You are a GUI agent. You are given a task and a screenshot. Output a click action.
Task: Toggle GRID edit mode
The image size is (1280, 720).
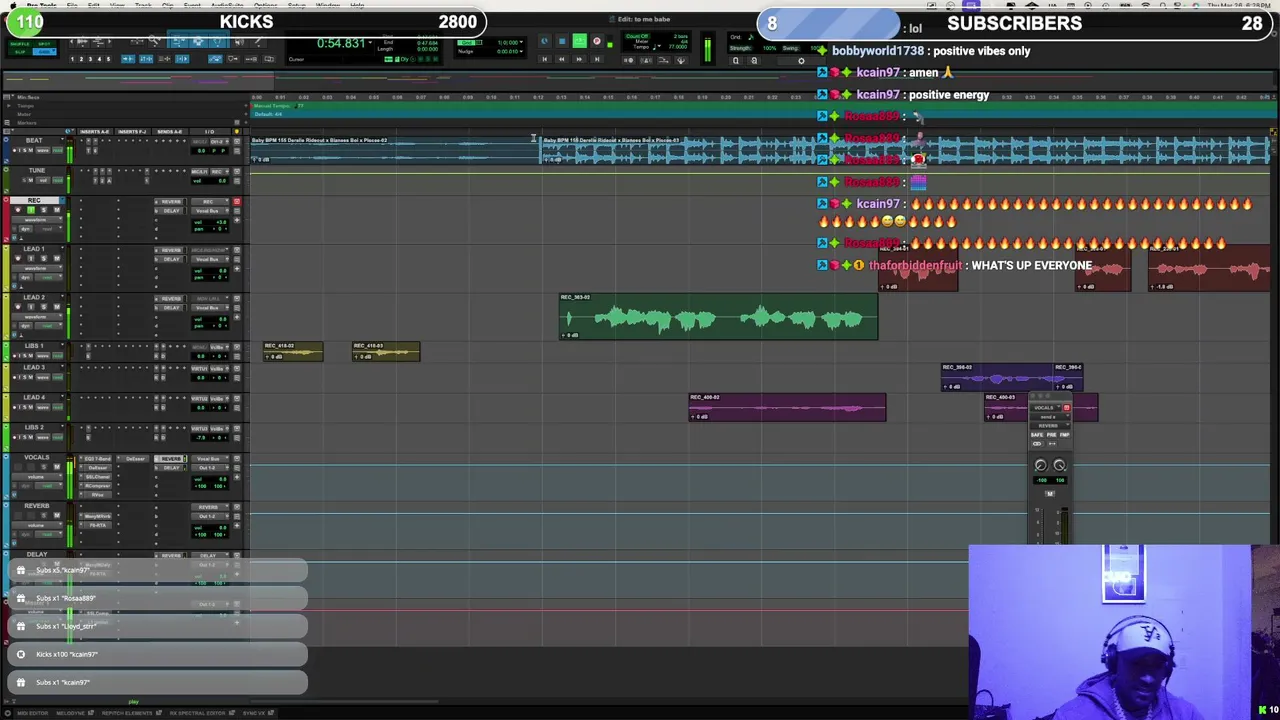tap(44, 52)
